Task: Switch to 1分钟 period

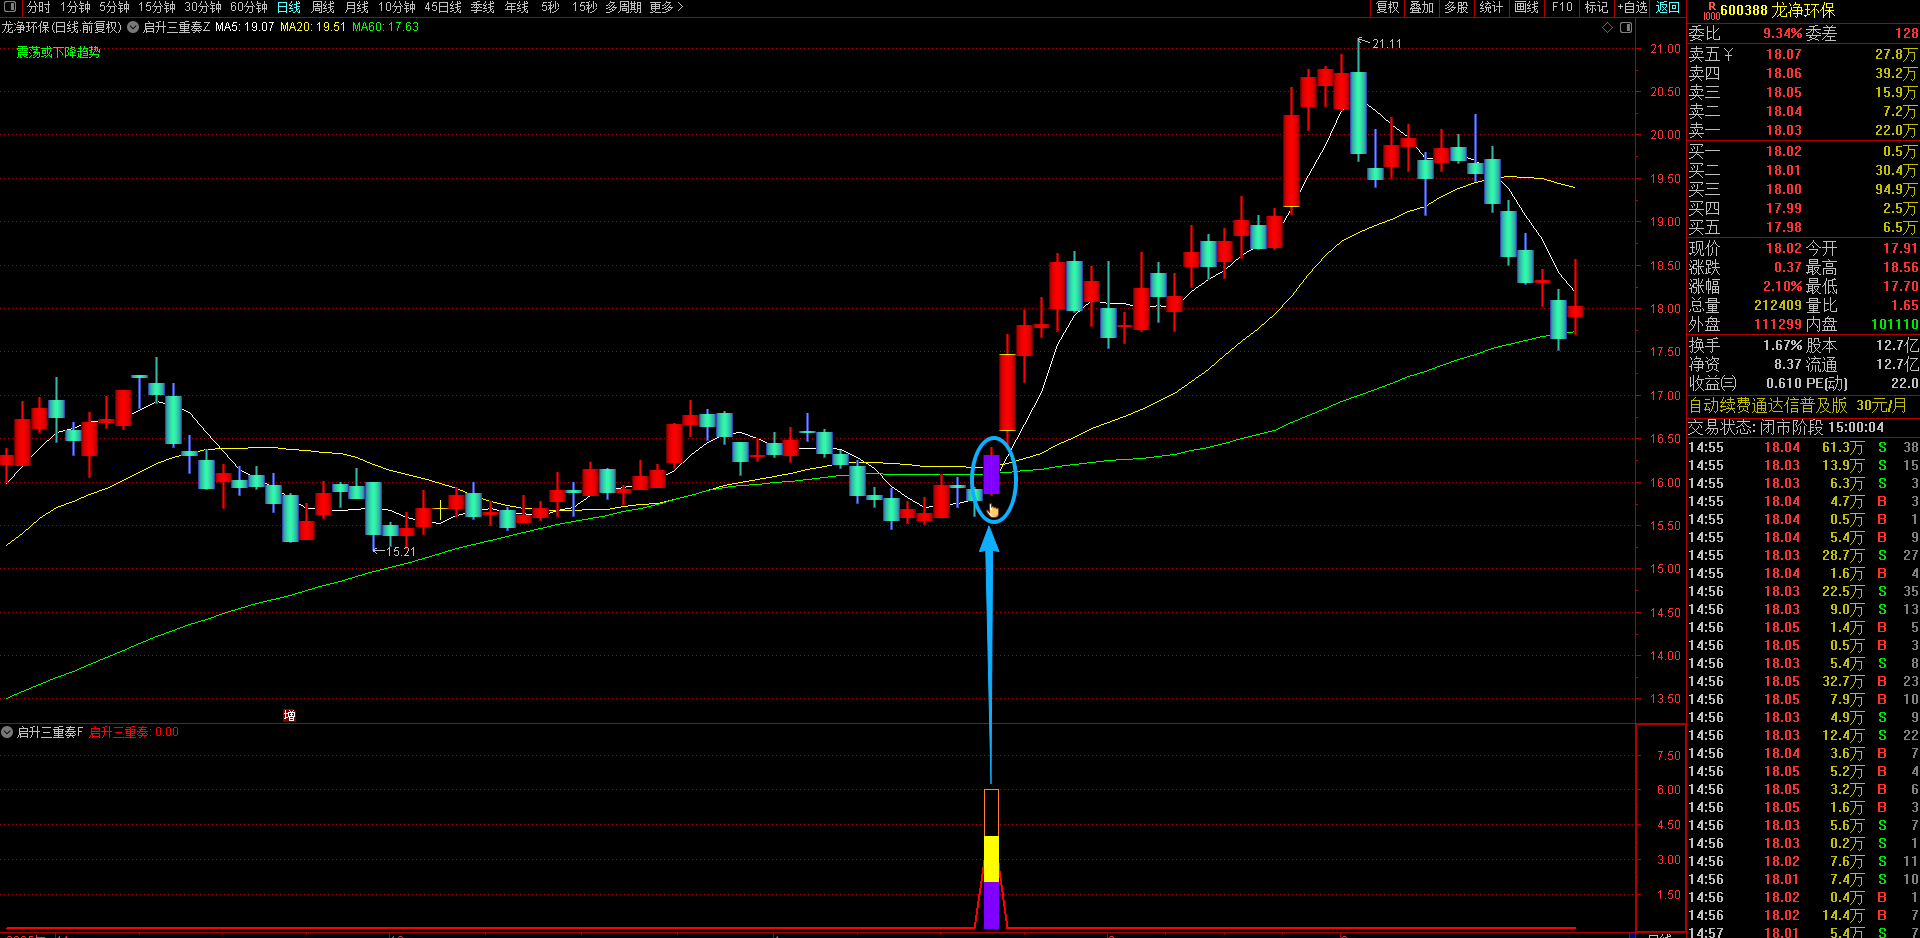Action: click(75, 7)
